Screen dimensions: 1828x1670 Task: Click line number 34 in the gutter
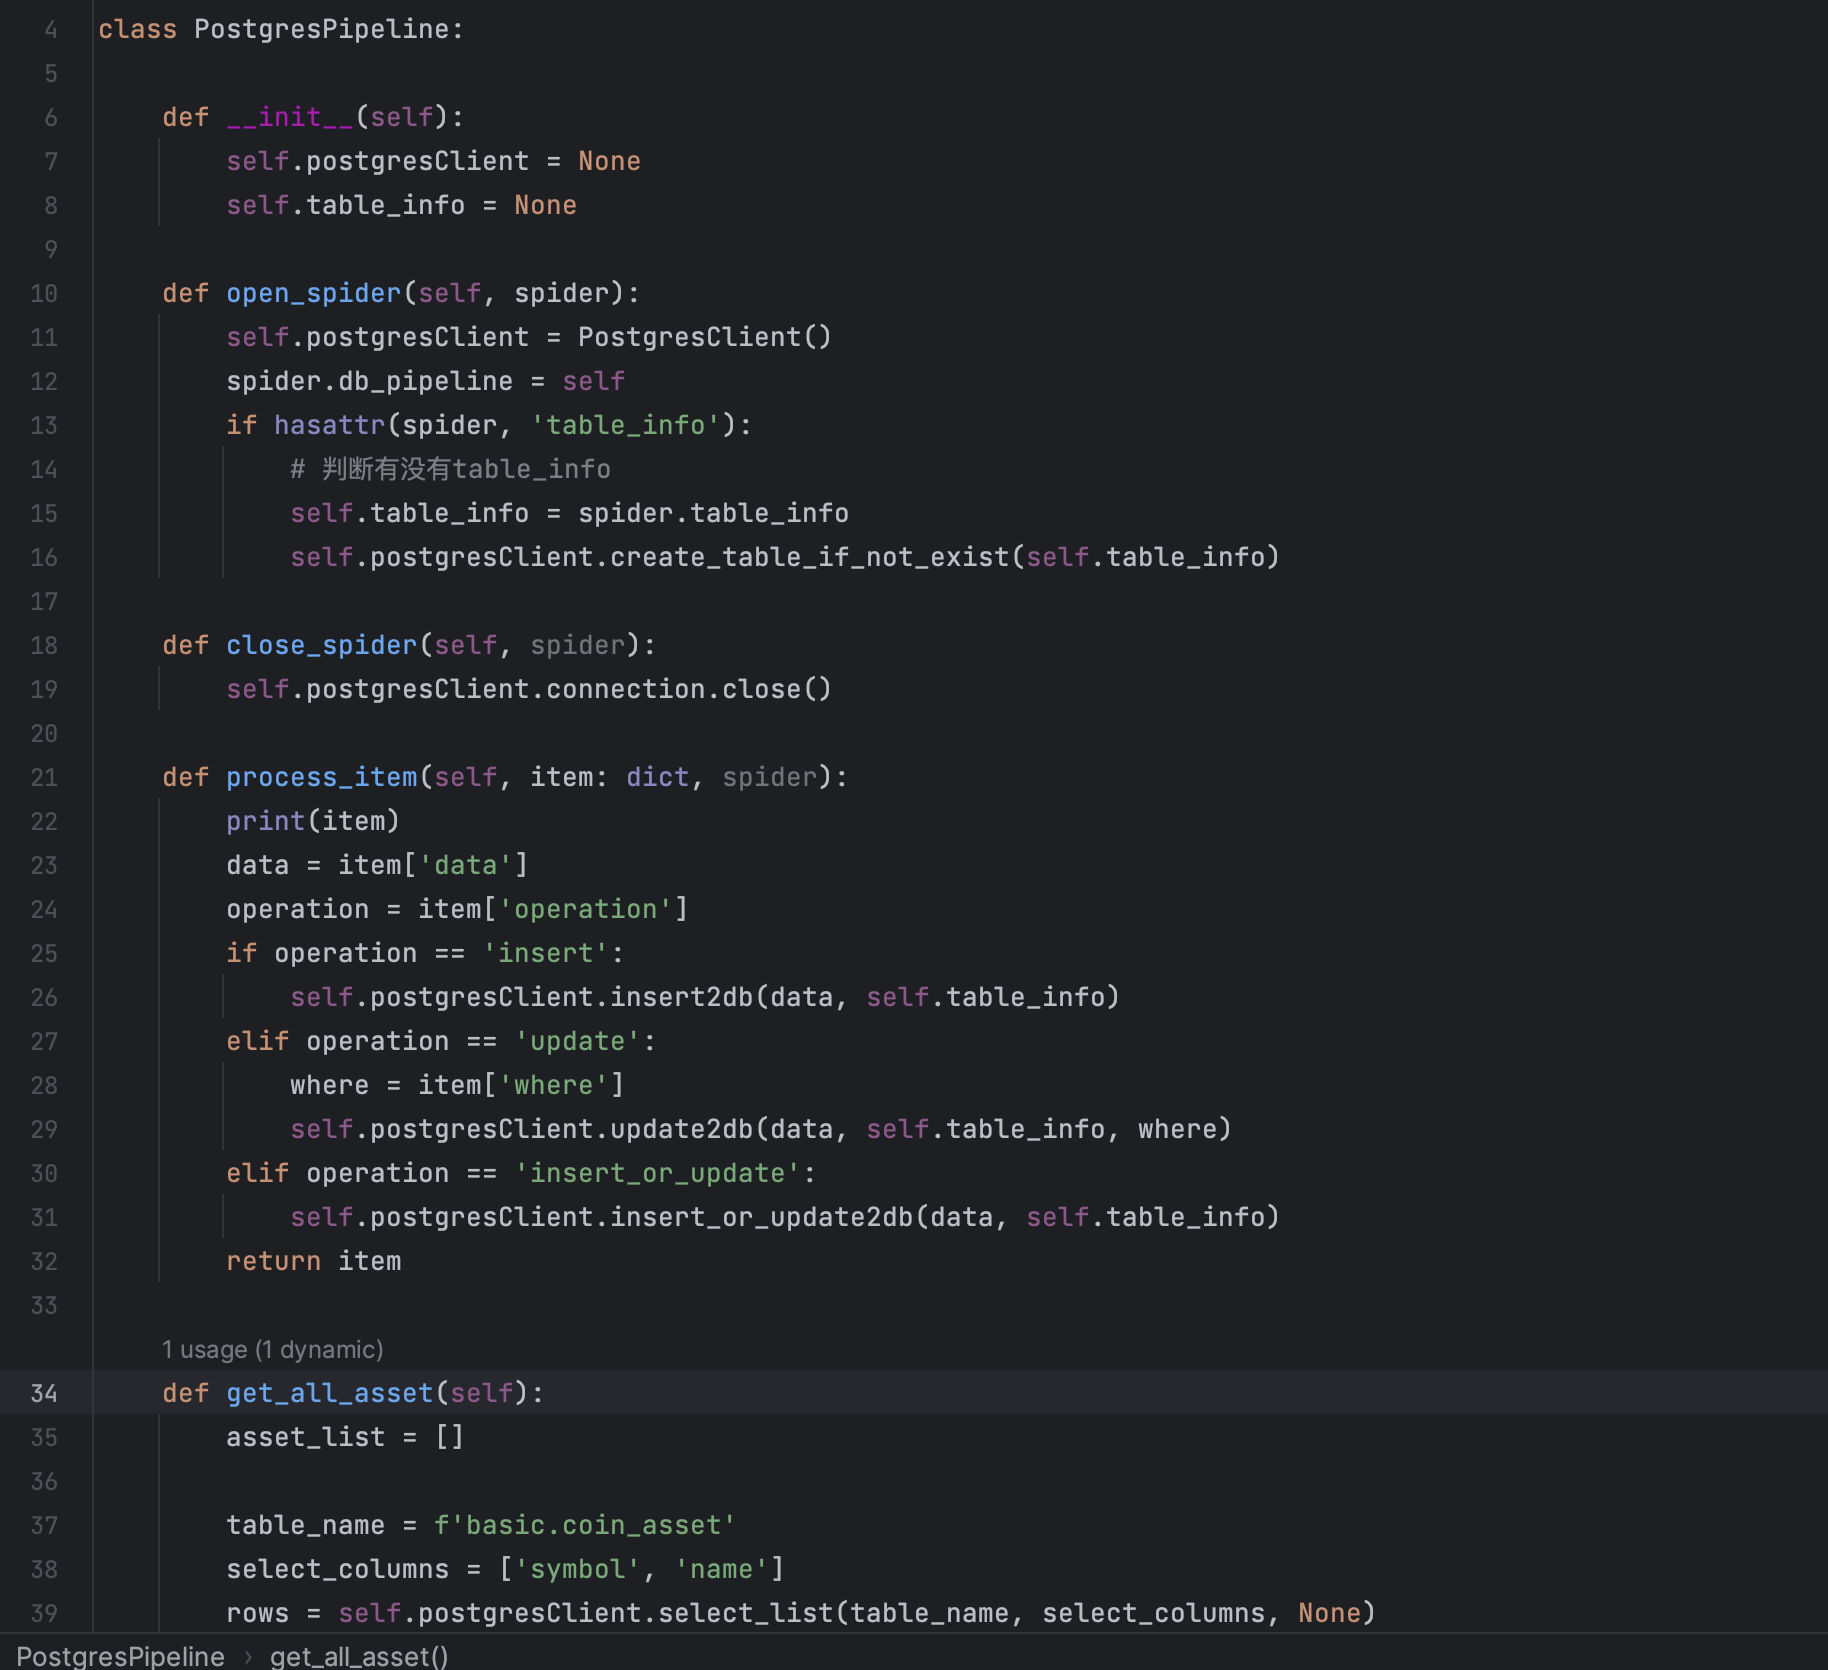click(x=44, y=1393)
